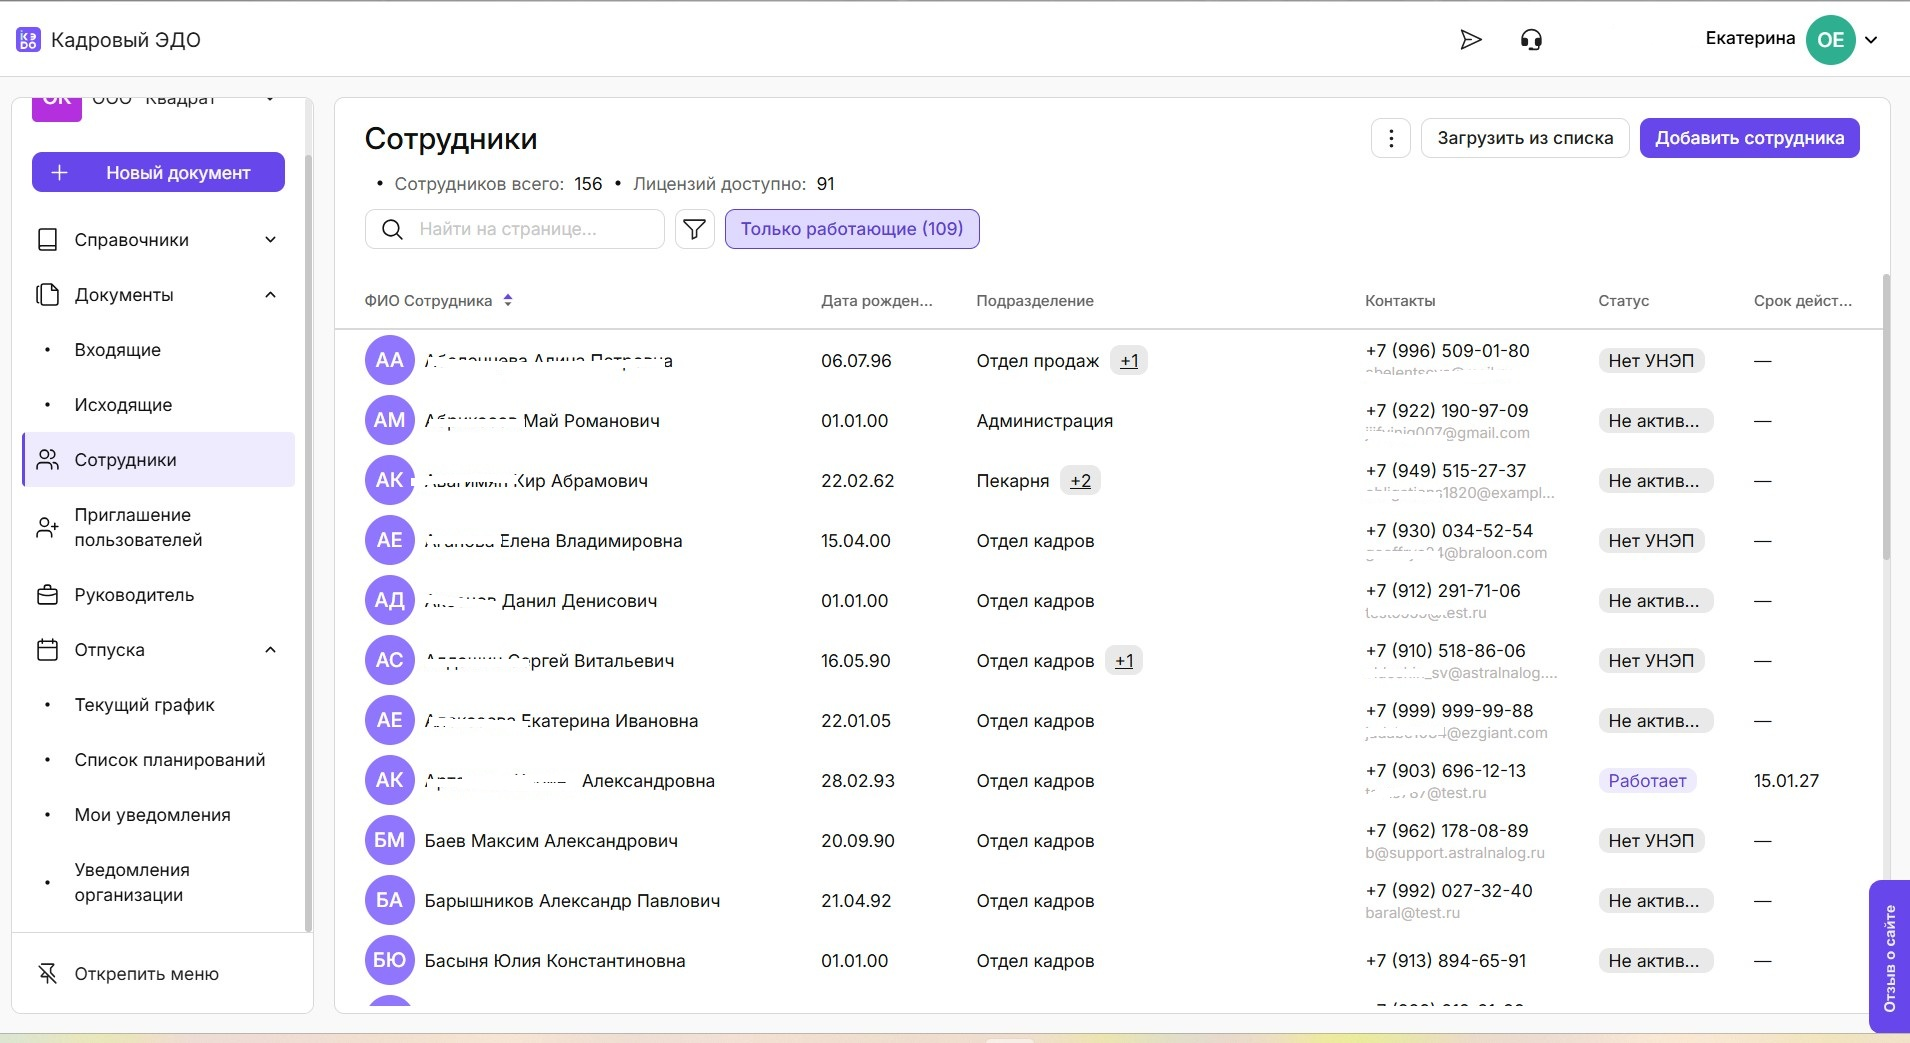Image resolution: width=1910 pixels, height=1043 pixels.
Task: Toggle the Только работающие (109) filter
Action: 851,229
